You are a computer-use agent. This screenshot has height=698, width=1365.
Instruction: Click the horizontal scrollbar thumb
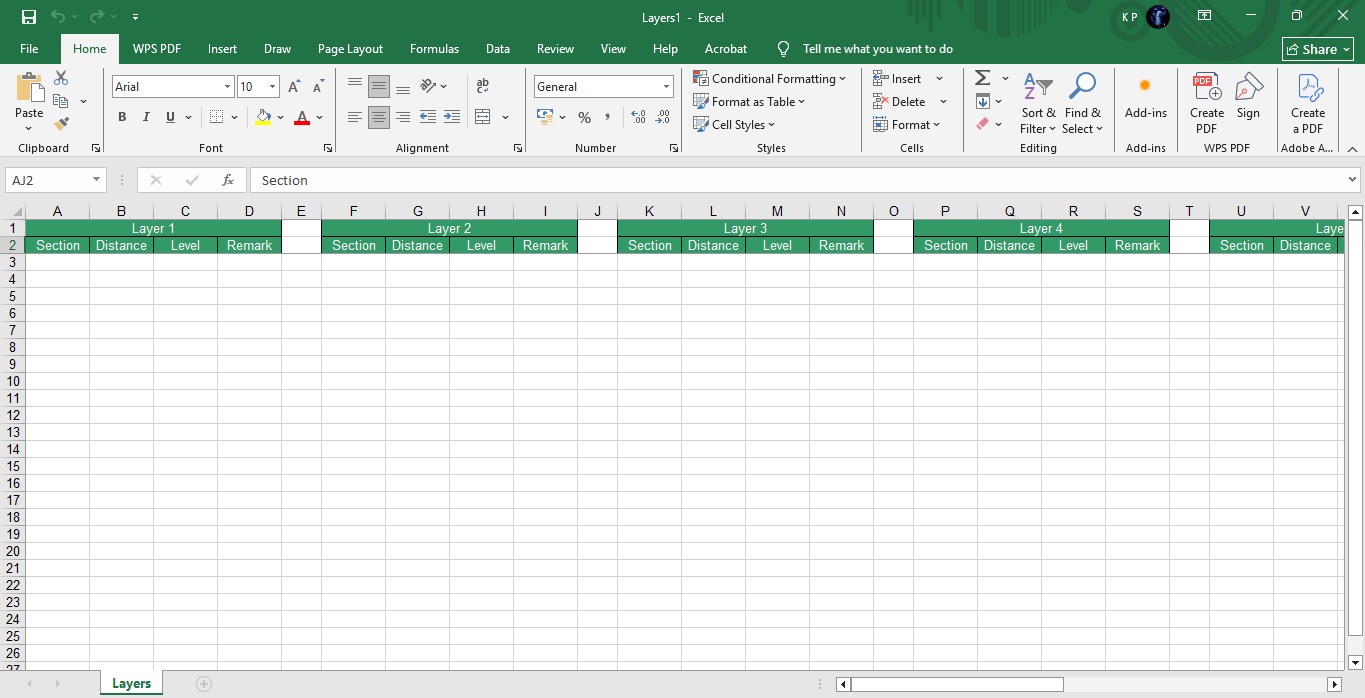point(957,684)
